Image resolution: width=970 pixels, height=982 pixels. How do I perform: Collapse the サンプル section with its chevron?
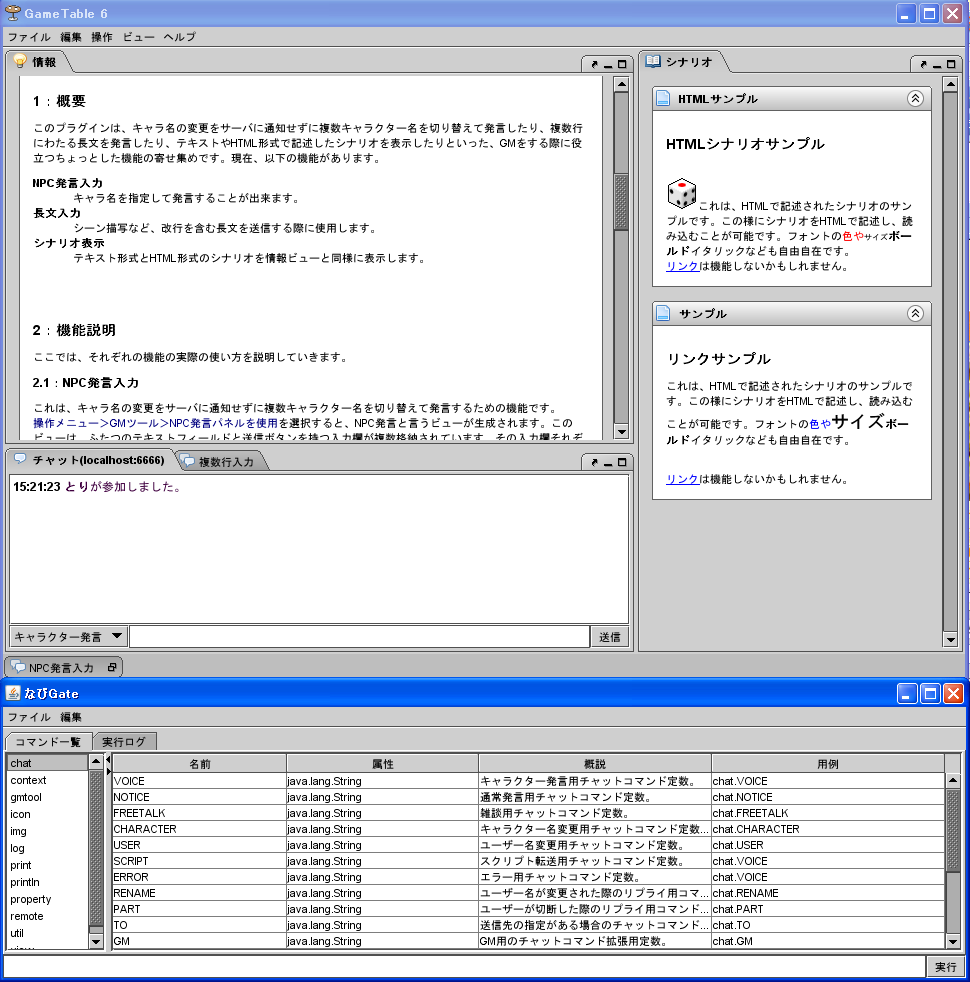coord(915,313)
